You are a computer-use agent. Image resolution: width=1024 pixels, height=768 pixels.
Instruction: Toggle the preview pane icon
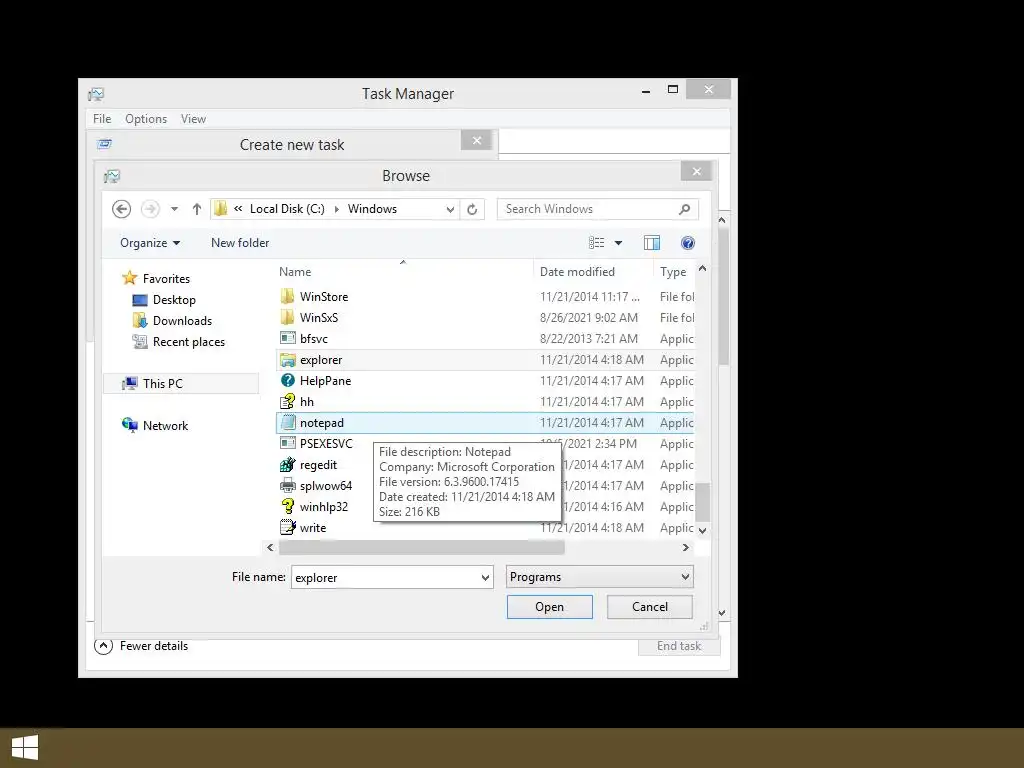(x=652, y=243)
